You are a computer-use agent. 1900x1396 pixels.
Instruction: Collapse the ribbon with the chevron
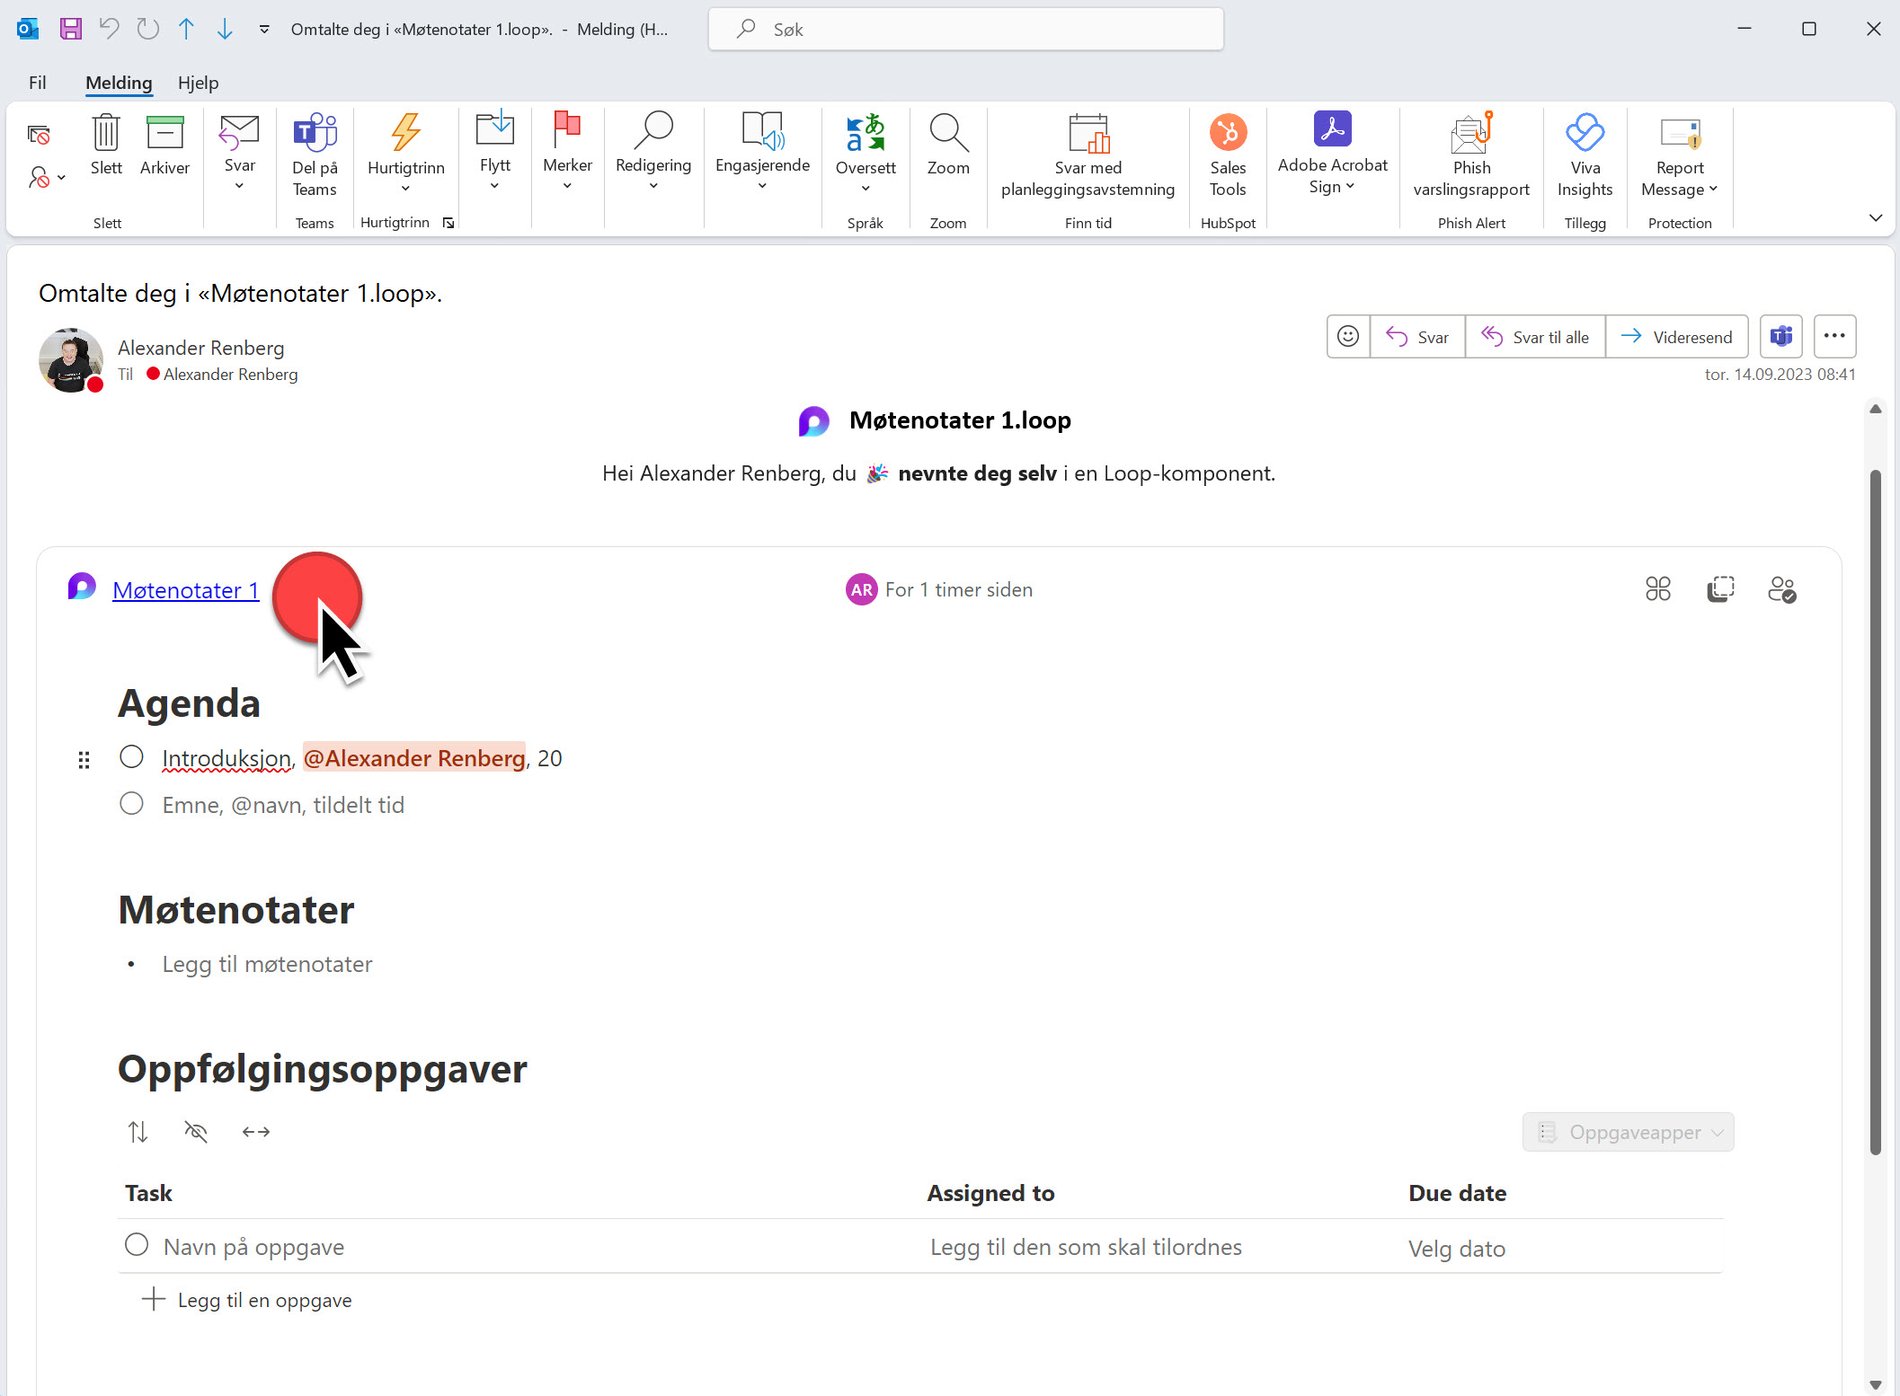click(1876, 218)
